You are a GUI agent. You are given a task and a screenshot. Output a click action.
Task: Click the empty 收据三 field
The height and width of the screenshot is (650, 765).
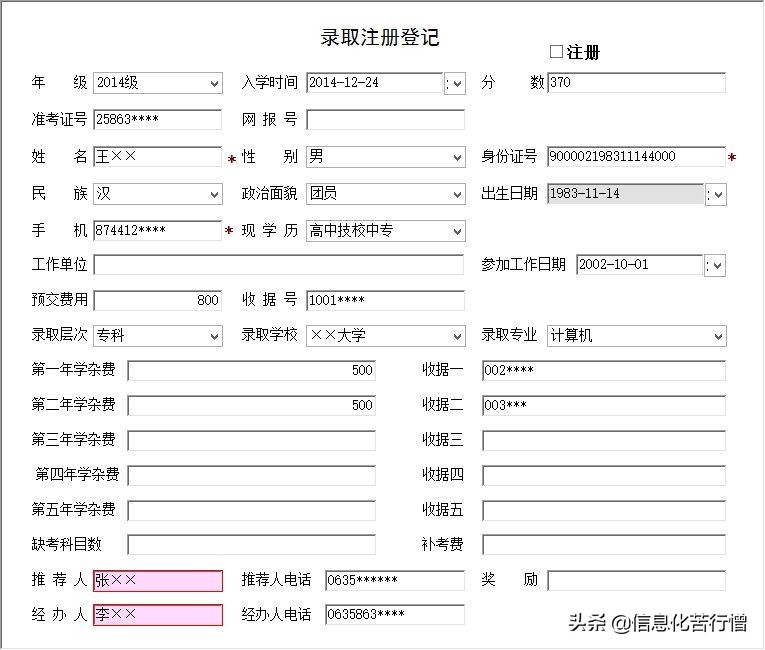(604, 441)
